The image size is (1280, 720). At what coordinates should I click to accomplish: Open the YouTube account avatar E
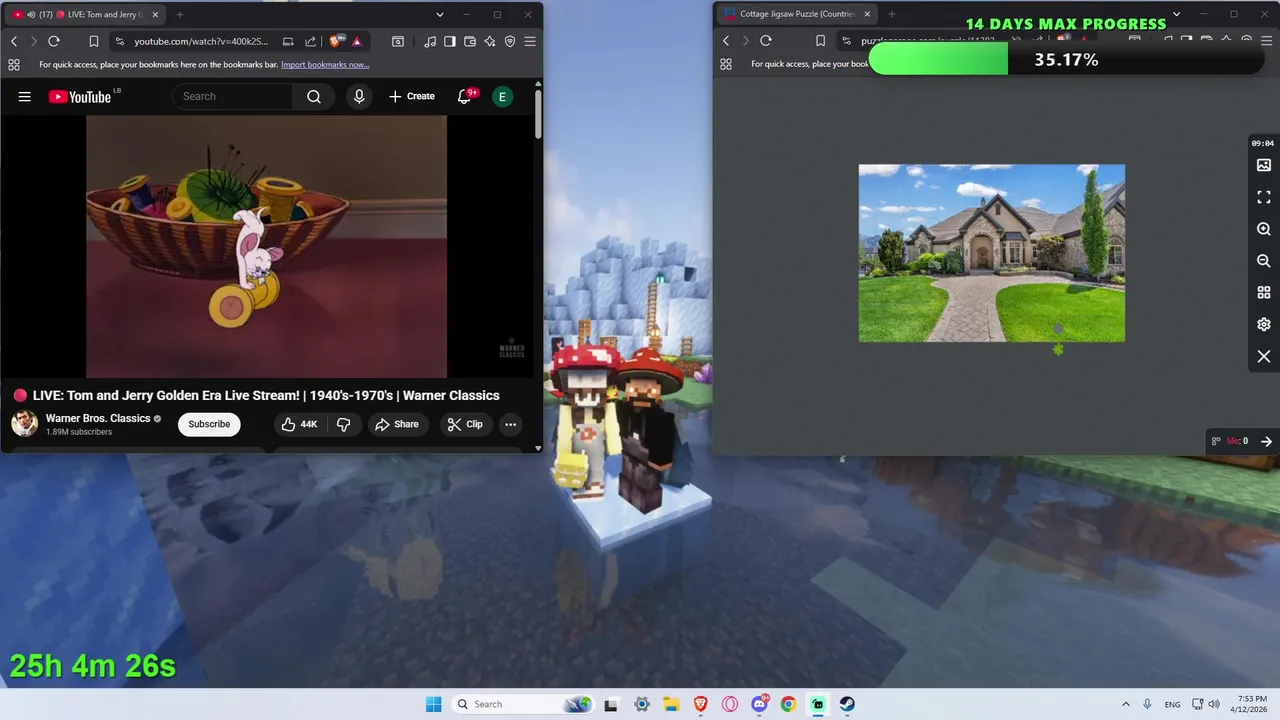point(502,96)
